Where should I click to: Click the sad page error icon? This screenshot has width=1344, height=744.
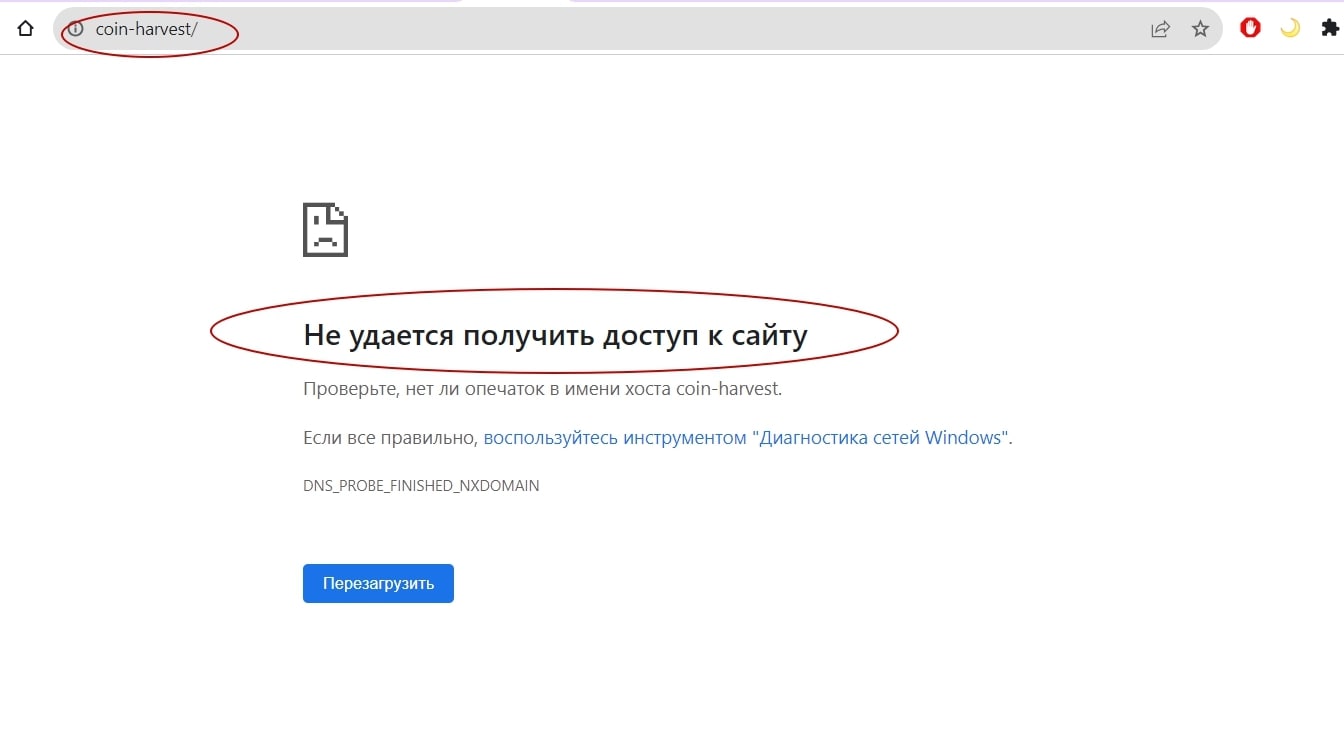tap(325, 230)
